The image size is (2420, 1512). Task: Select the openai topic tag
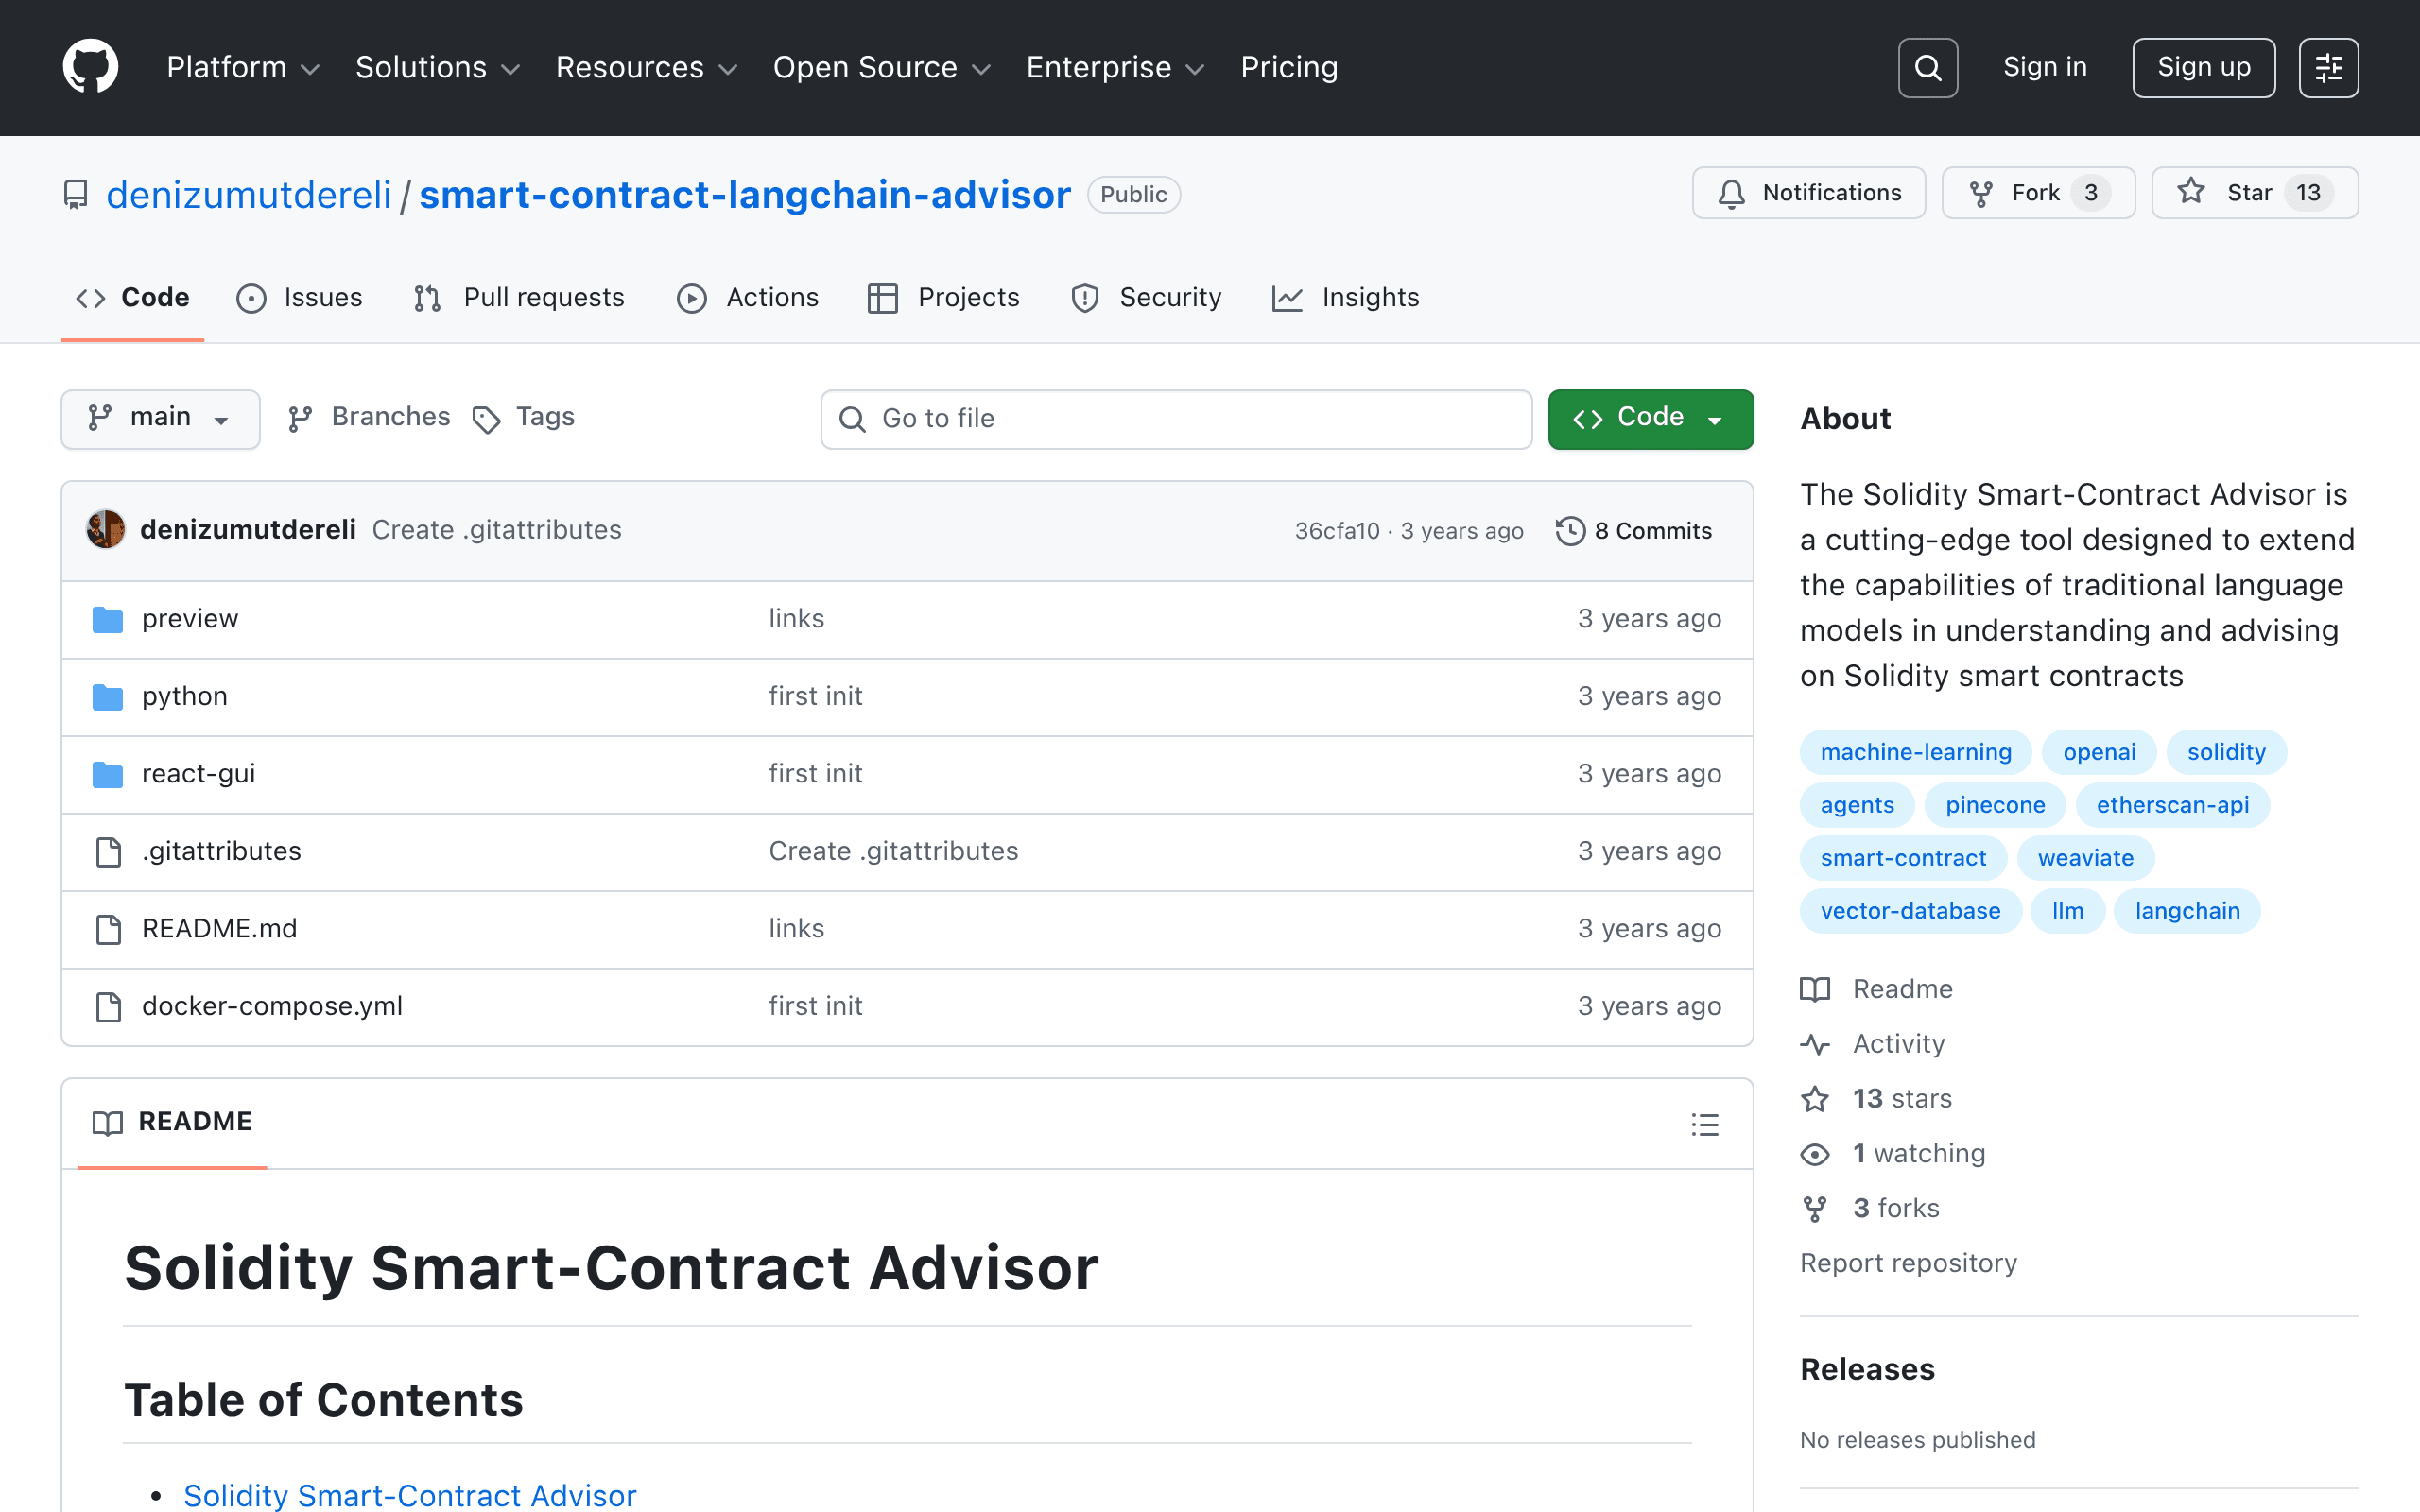[x=2098, y=752]
